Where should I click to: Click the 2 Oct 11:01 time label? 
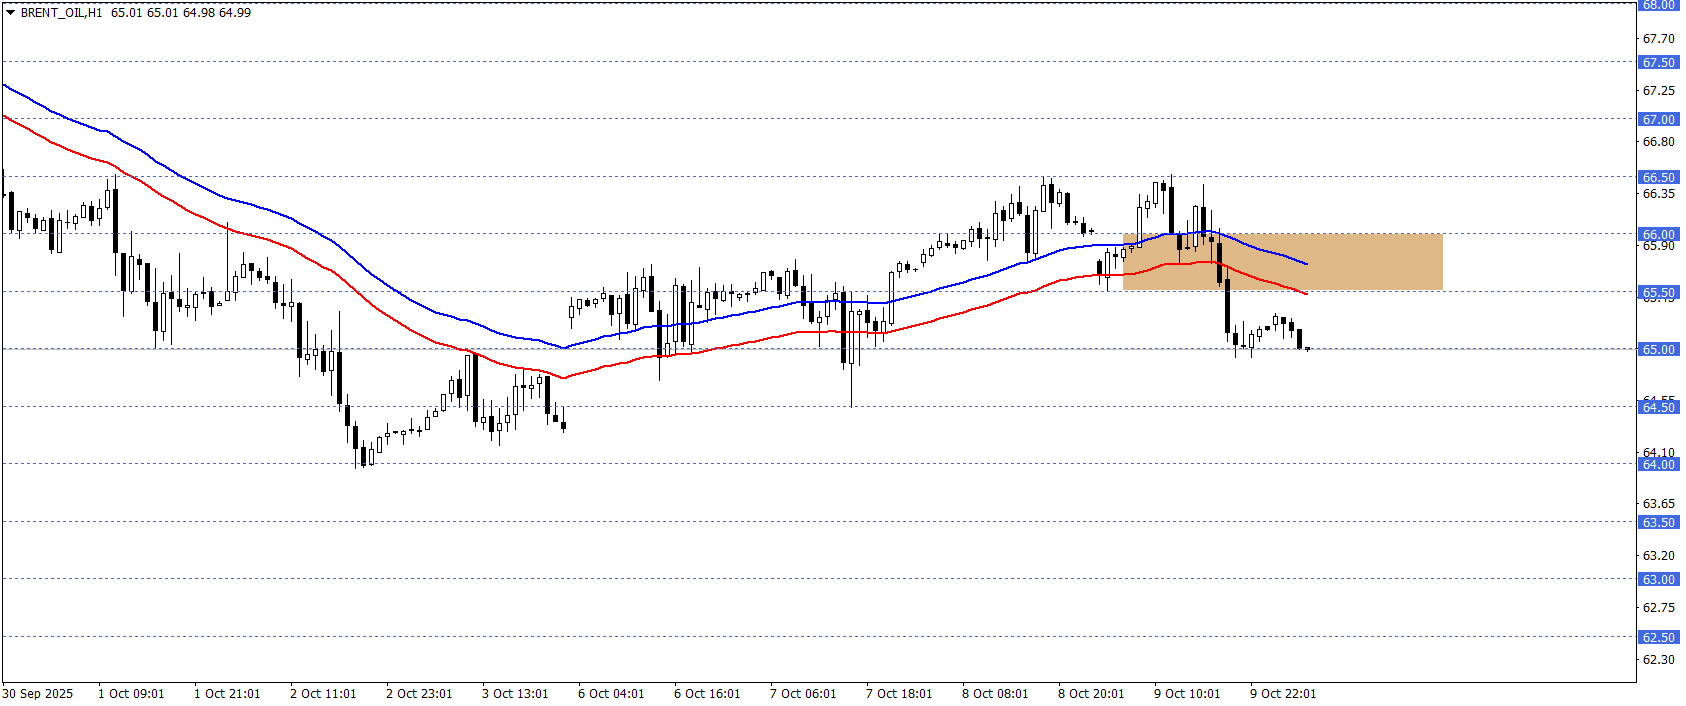[323, 694]
